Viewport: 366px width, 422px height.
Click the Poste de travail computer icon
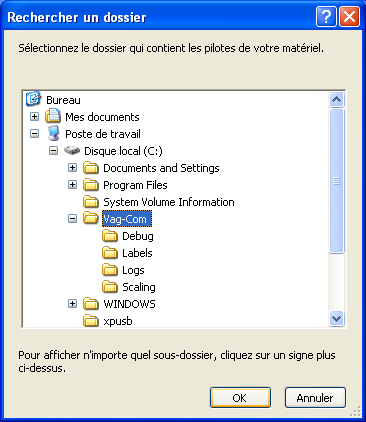[53, 133]
